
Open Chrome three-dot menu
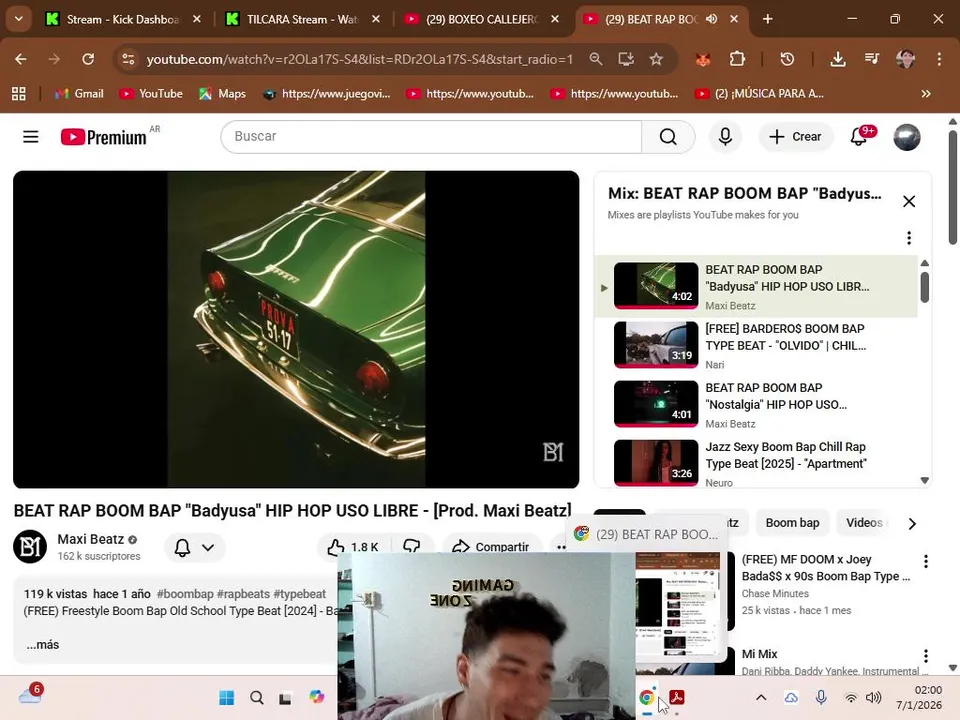[x=939, y=59]
